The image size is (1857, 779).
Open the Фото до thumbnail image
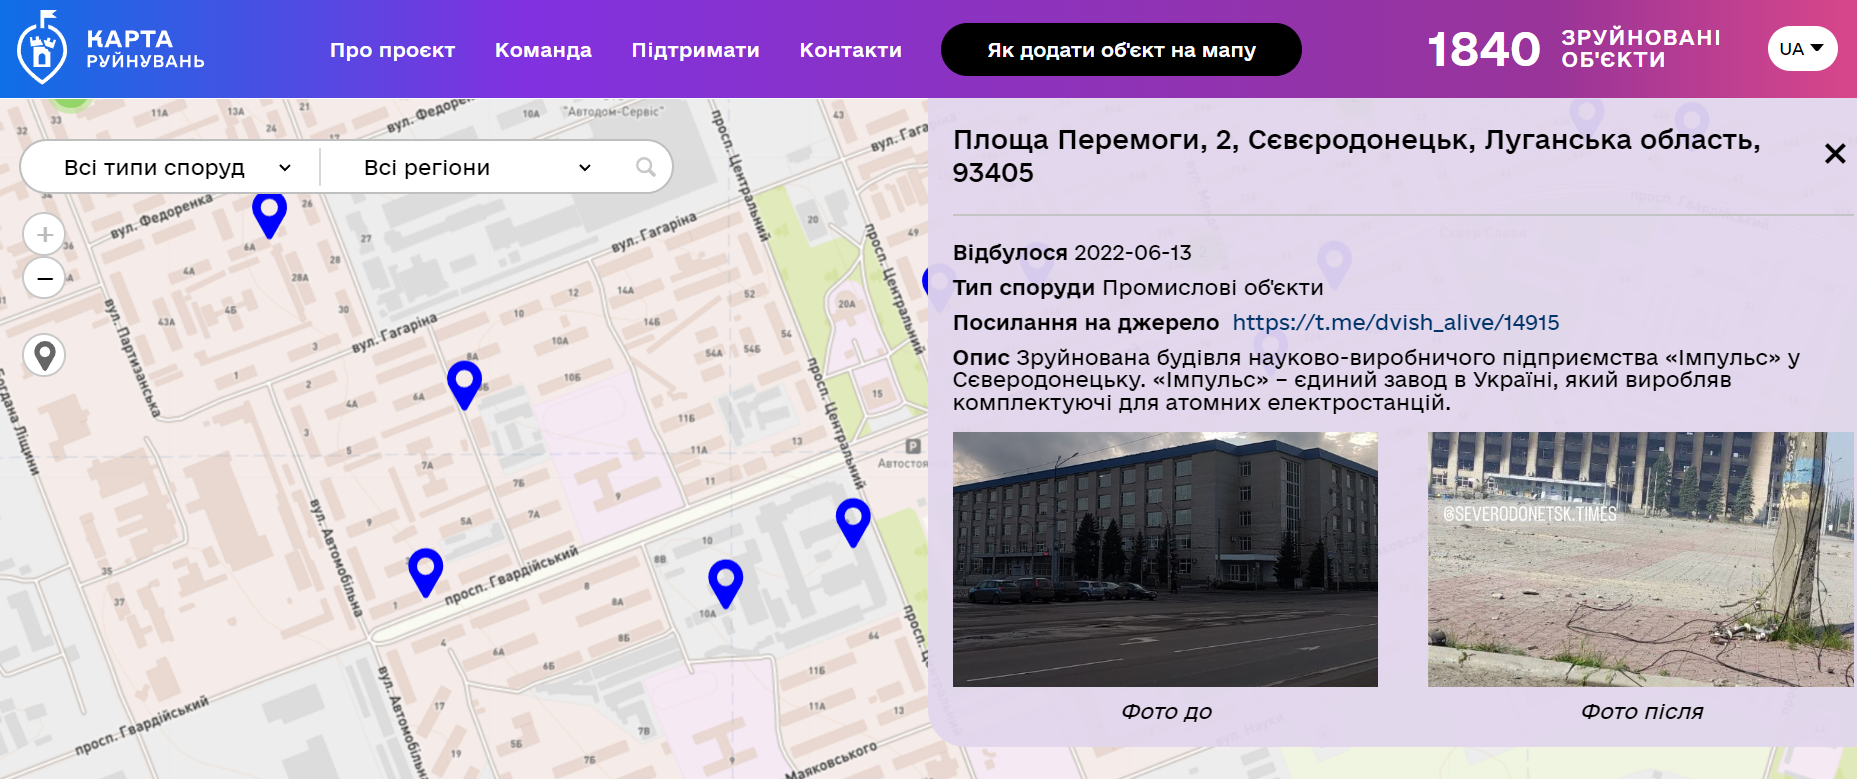[1165, 559]
